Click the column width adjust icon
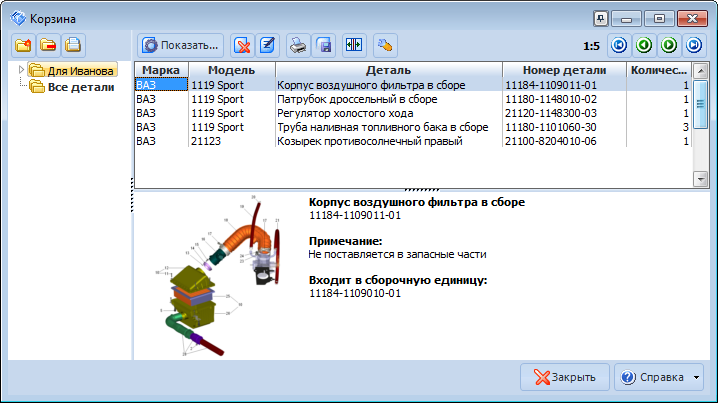The width and height of the screenshot is (718, 403). tap(352, 45)
